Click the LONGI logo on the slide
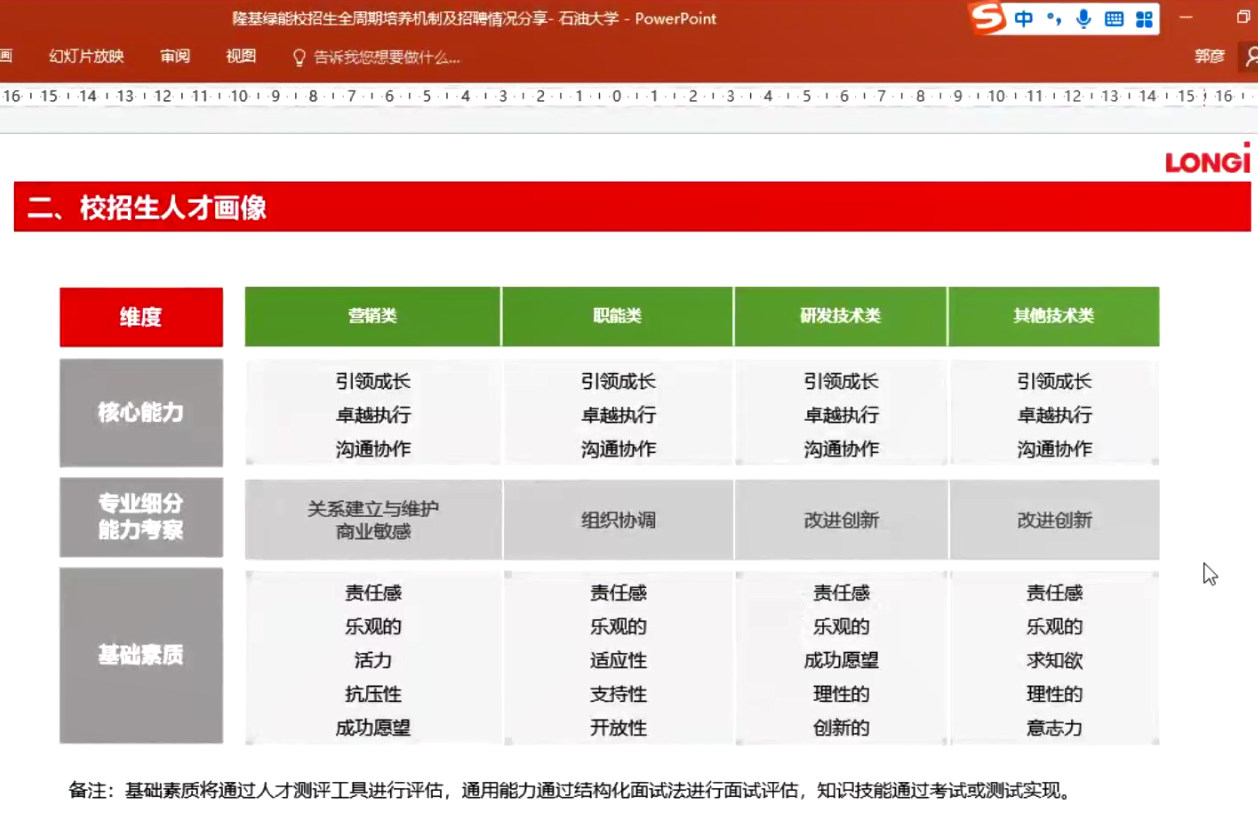 pyautogui.click(x=1206, y=160)
